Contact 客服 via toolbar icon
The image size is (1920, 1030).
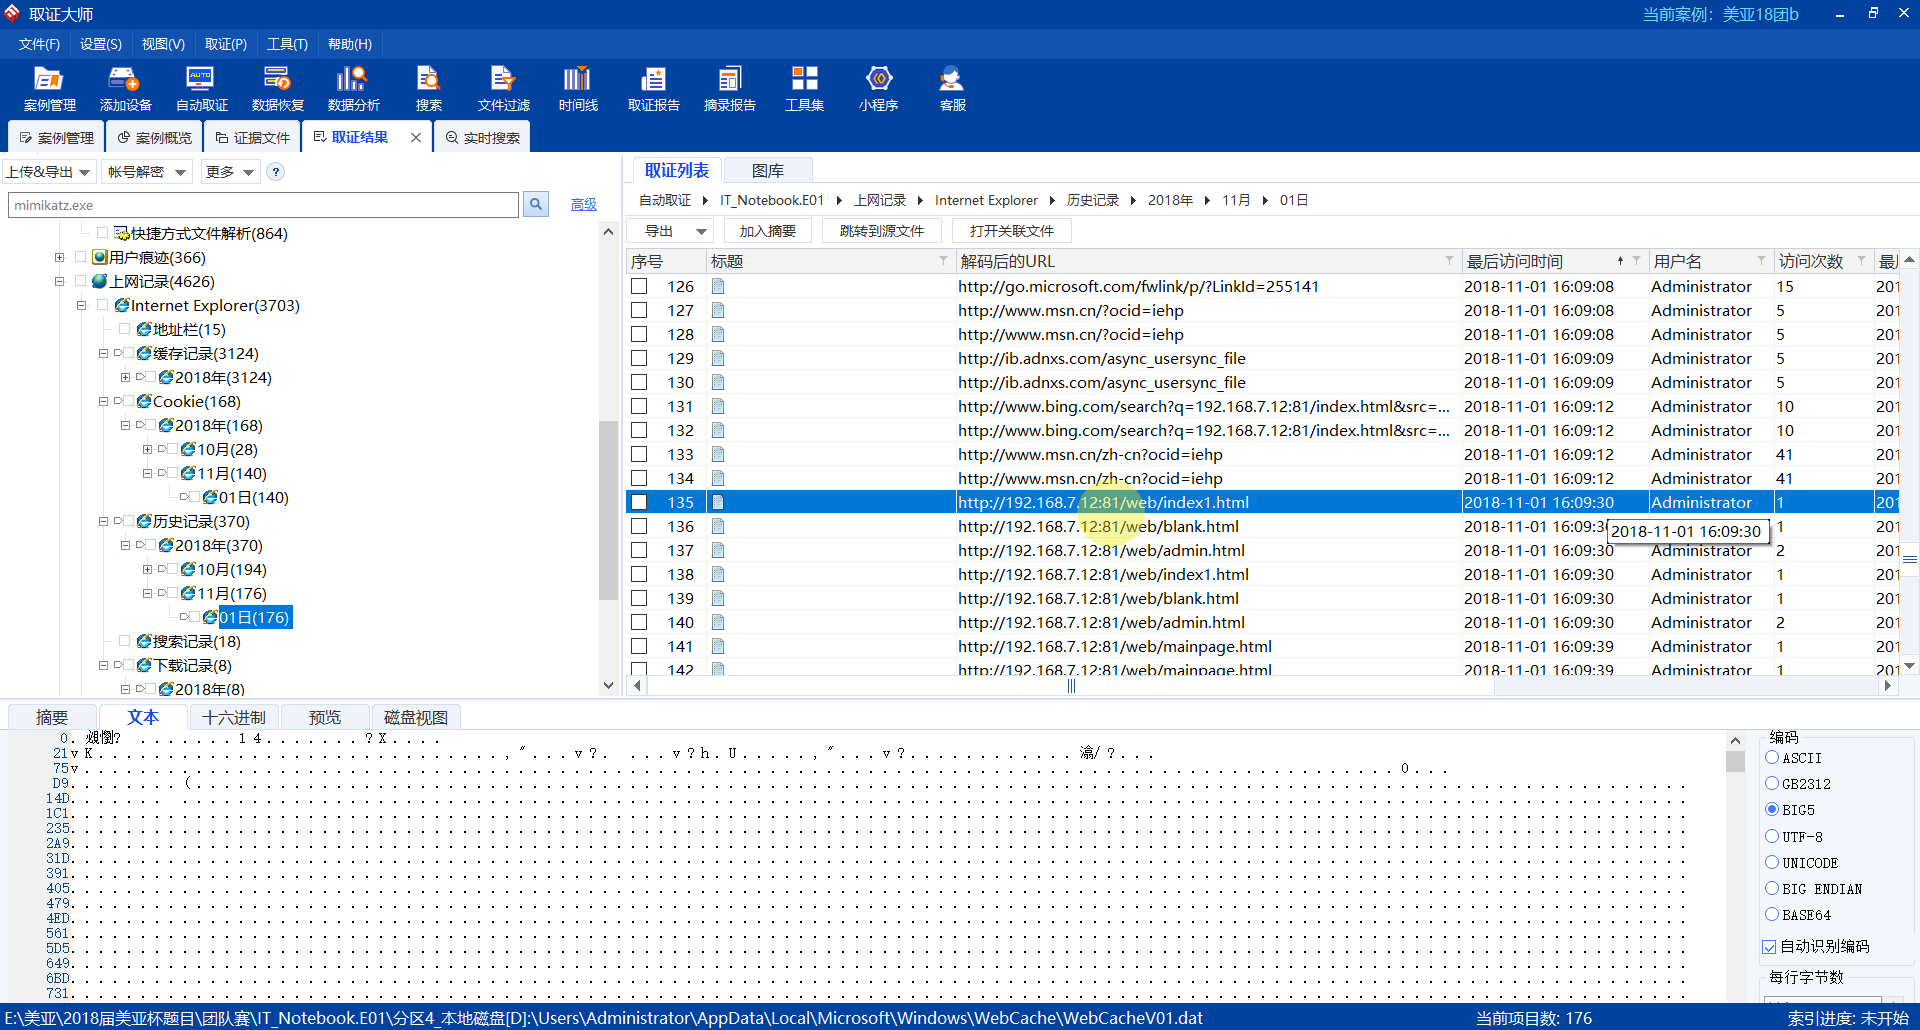click(x=952, y=89)
